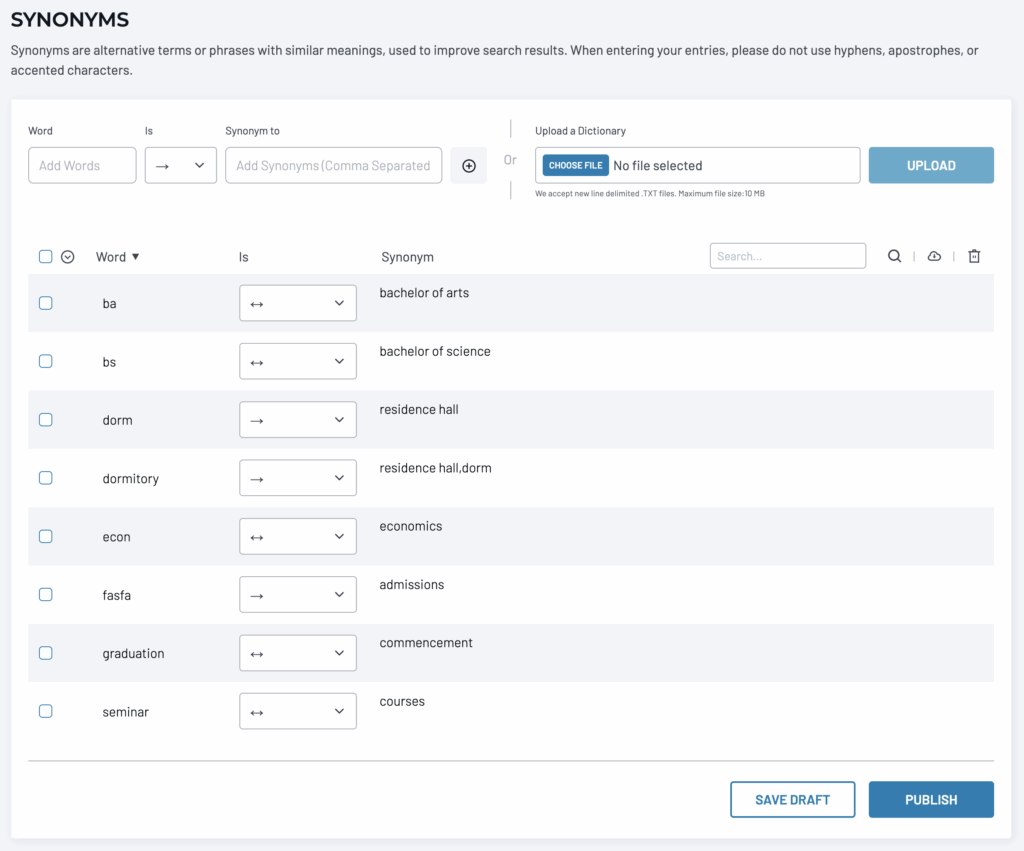This screenshot has width=1024, height=851.
Task: Mark the graduation row checkbox
Action: click(x=45, y=653)
